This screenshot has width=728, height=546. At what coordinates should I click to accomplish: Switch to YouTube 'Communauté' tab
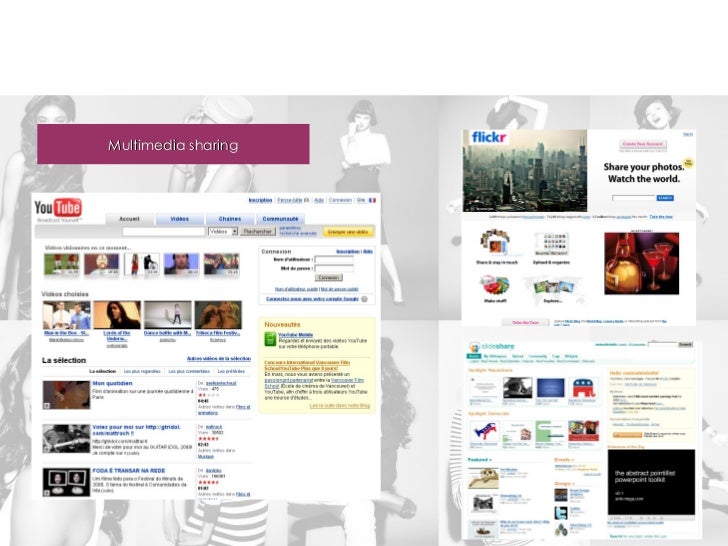(280, 219)
